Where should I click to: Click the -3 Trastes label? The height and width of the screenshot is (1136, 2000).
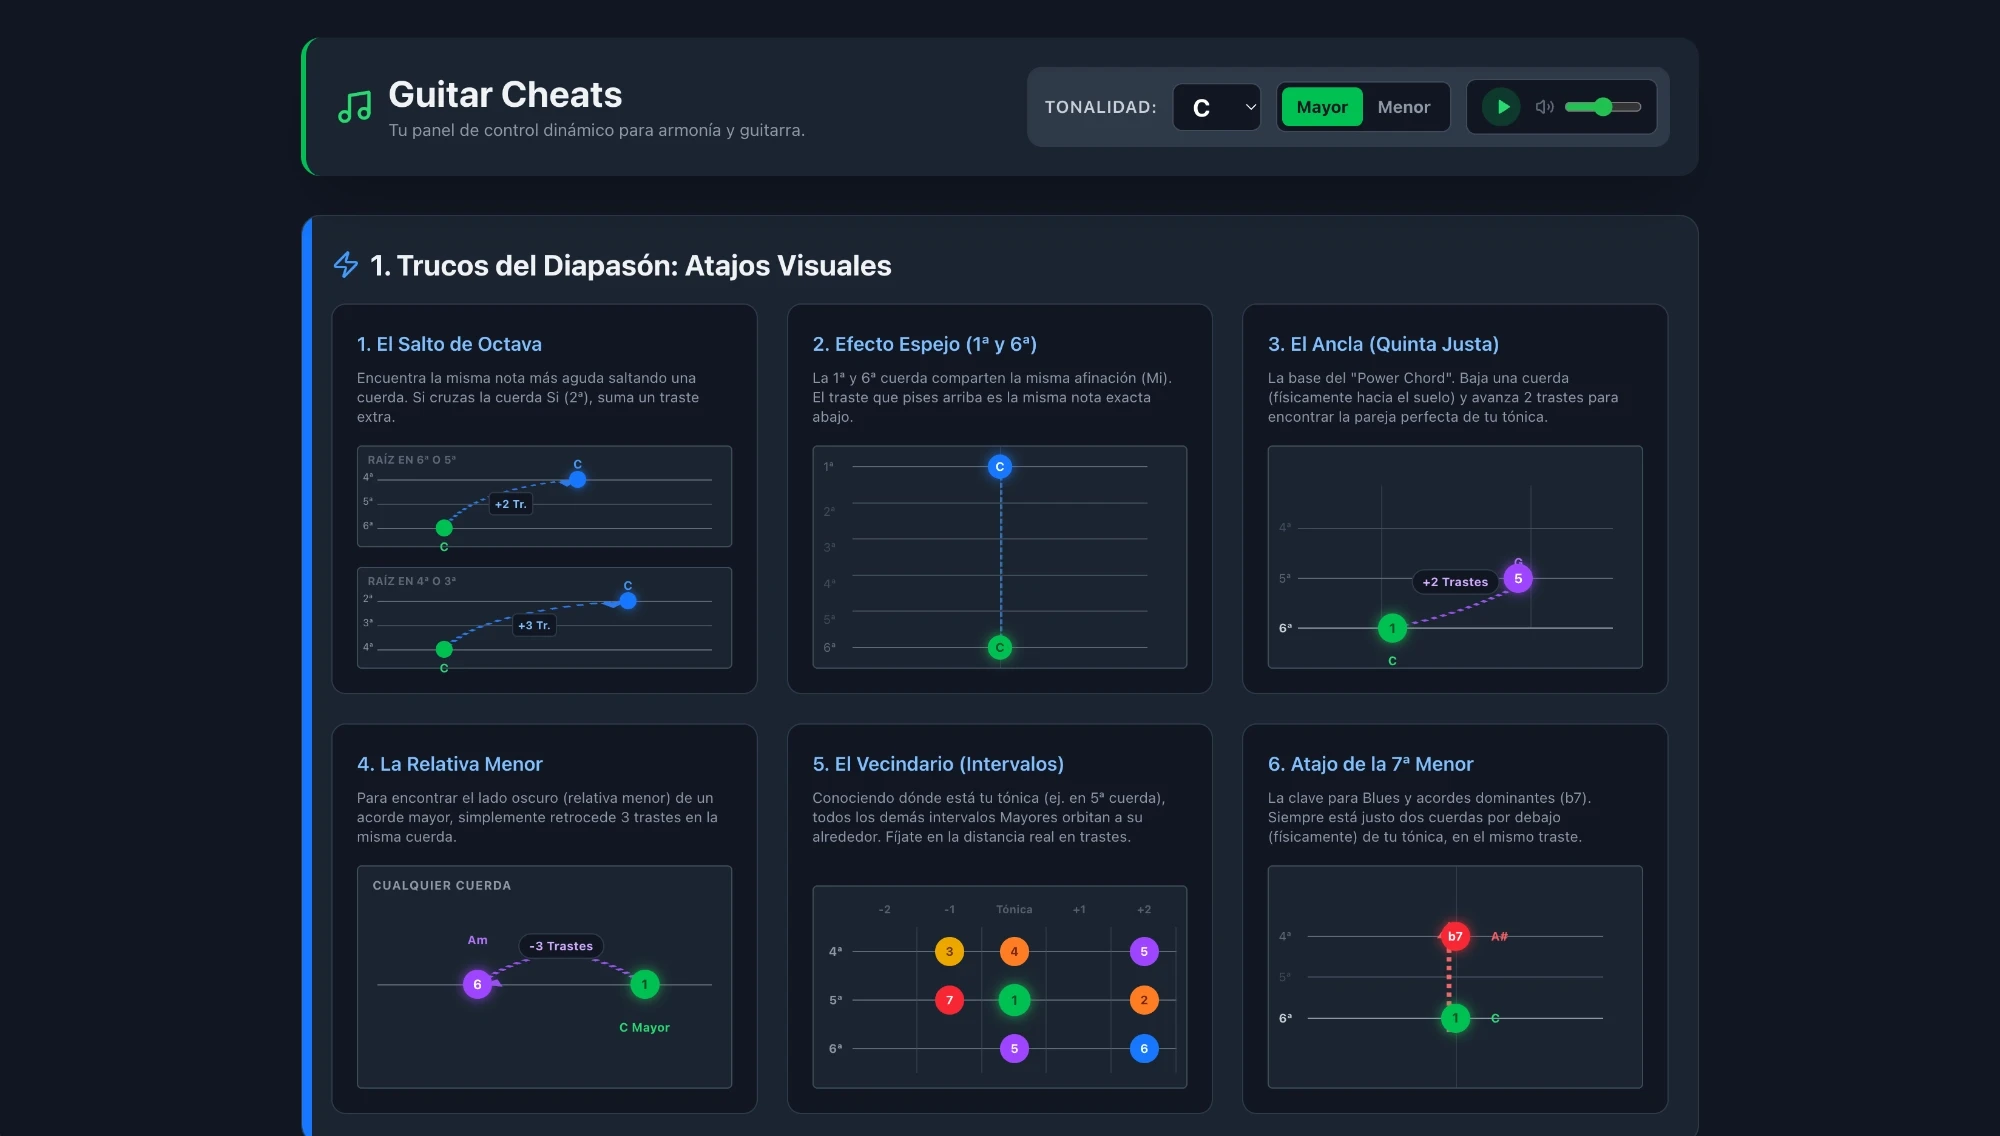pyautogui.click(x=561, y=946)
